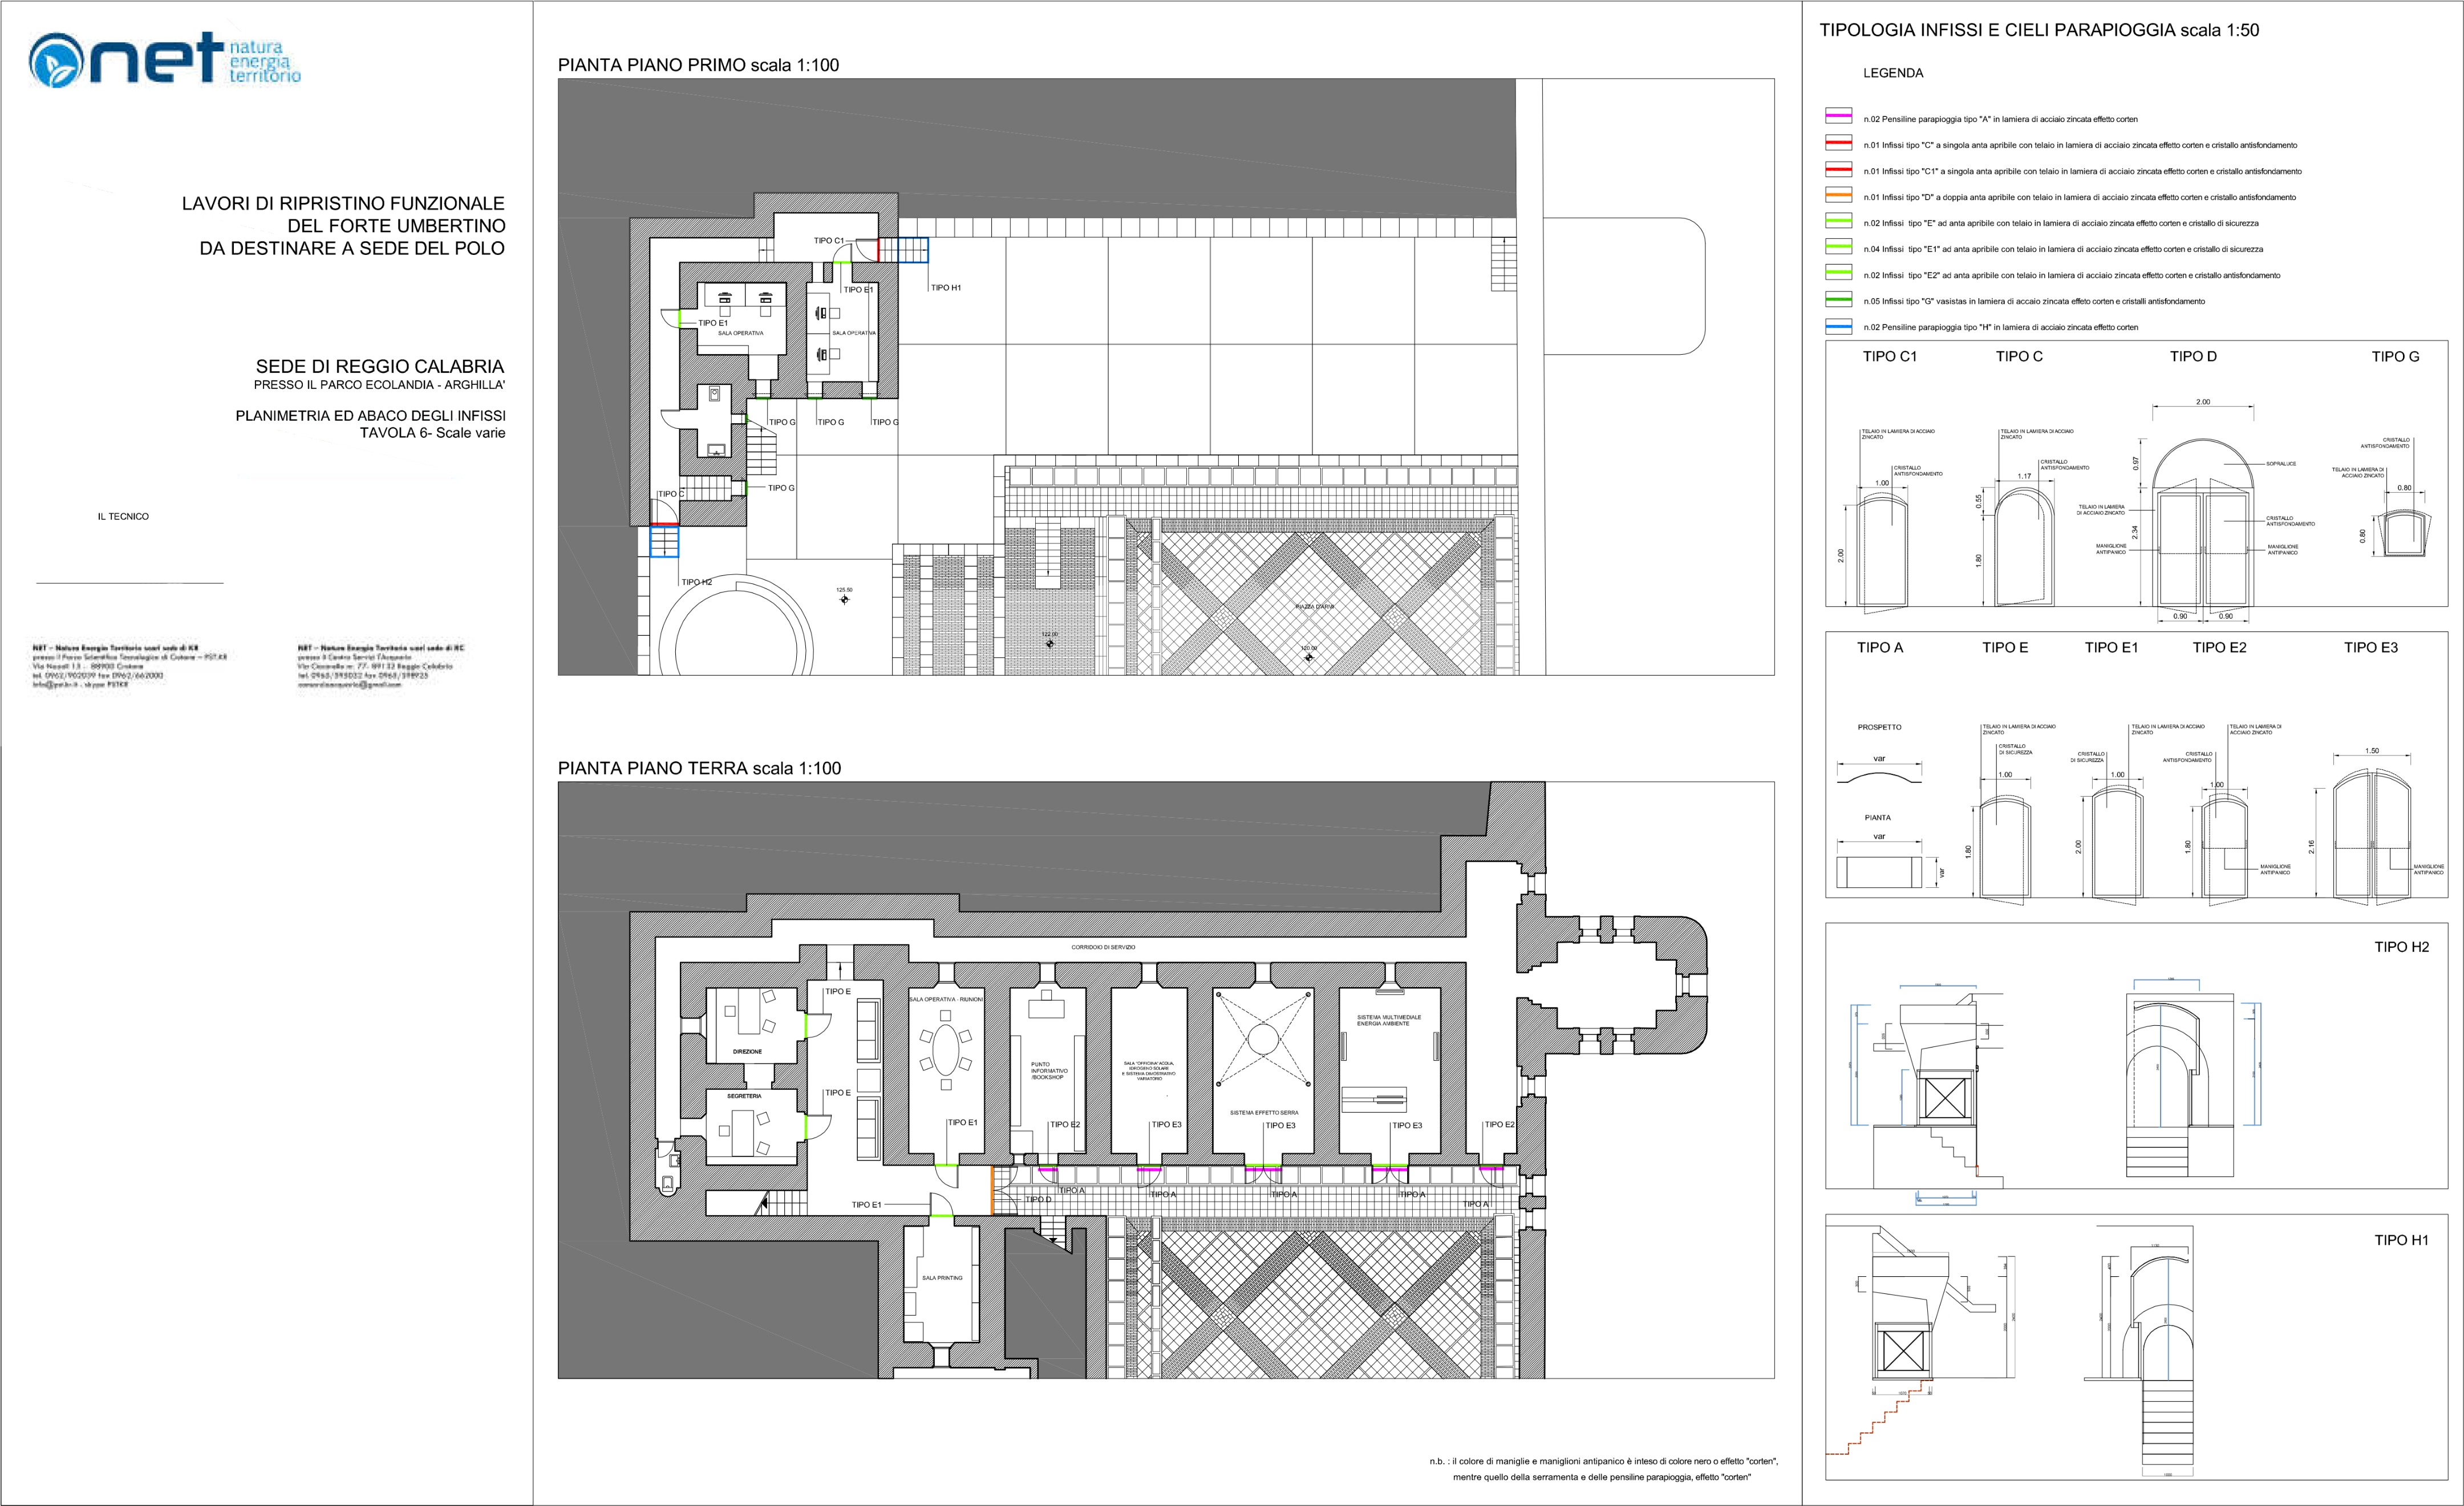Click the "SEGRETERIA" room label

(744, 1096)
